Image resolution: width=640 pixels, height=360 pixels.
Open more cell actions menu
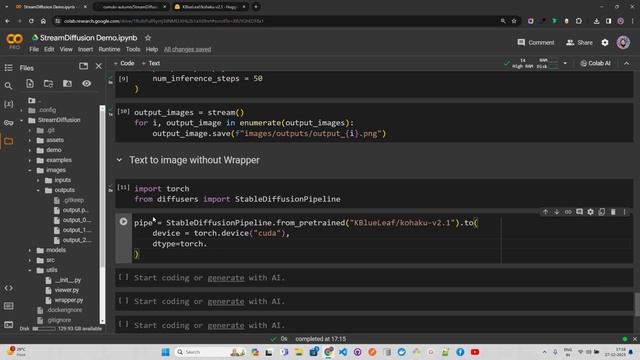(624, 212)
